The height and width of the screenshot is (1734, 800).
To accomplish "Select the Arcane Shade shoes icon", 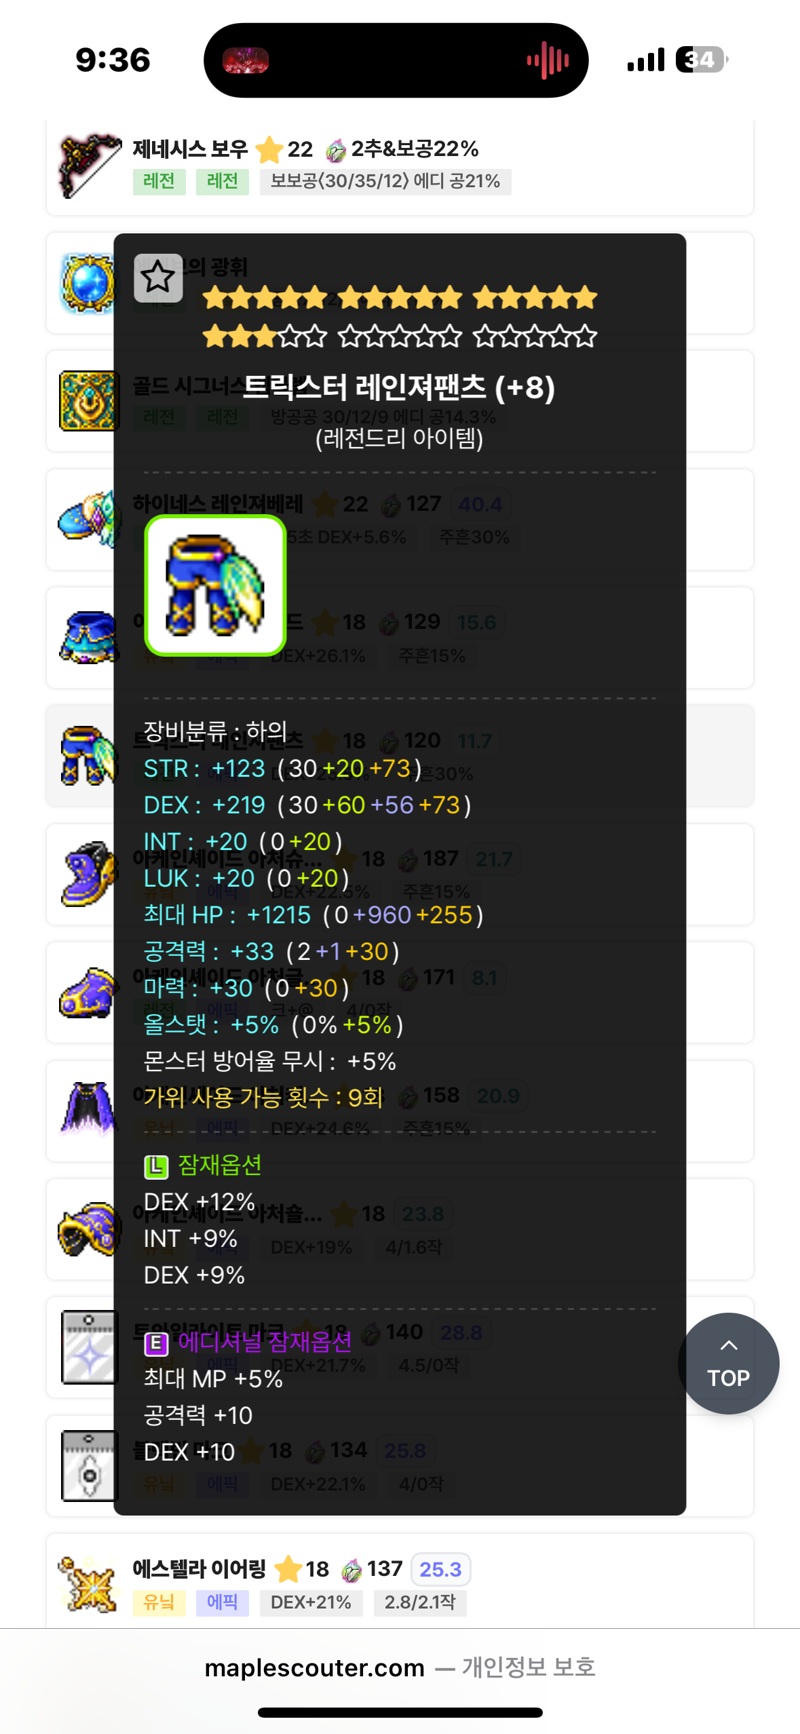I will 88,874.
